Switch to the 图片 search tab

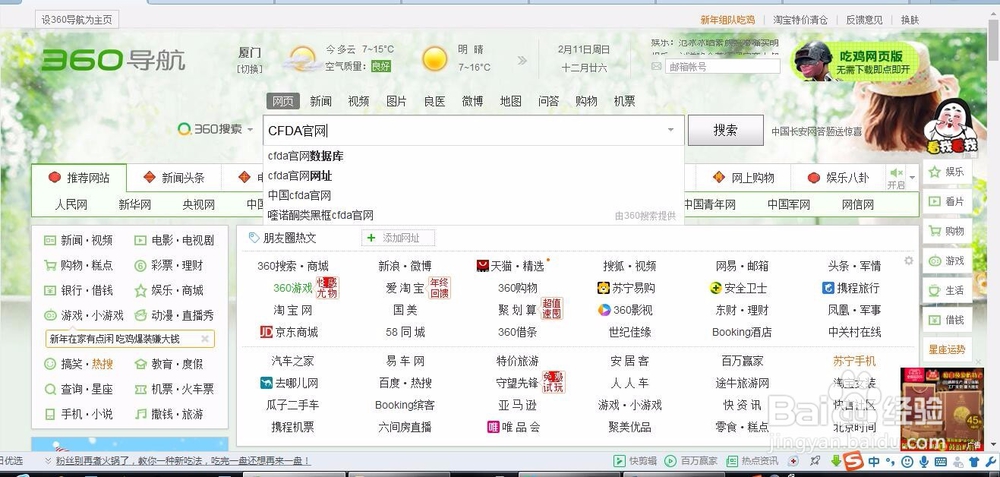(397, 101)
